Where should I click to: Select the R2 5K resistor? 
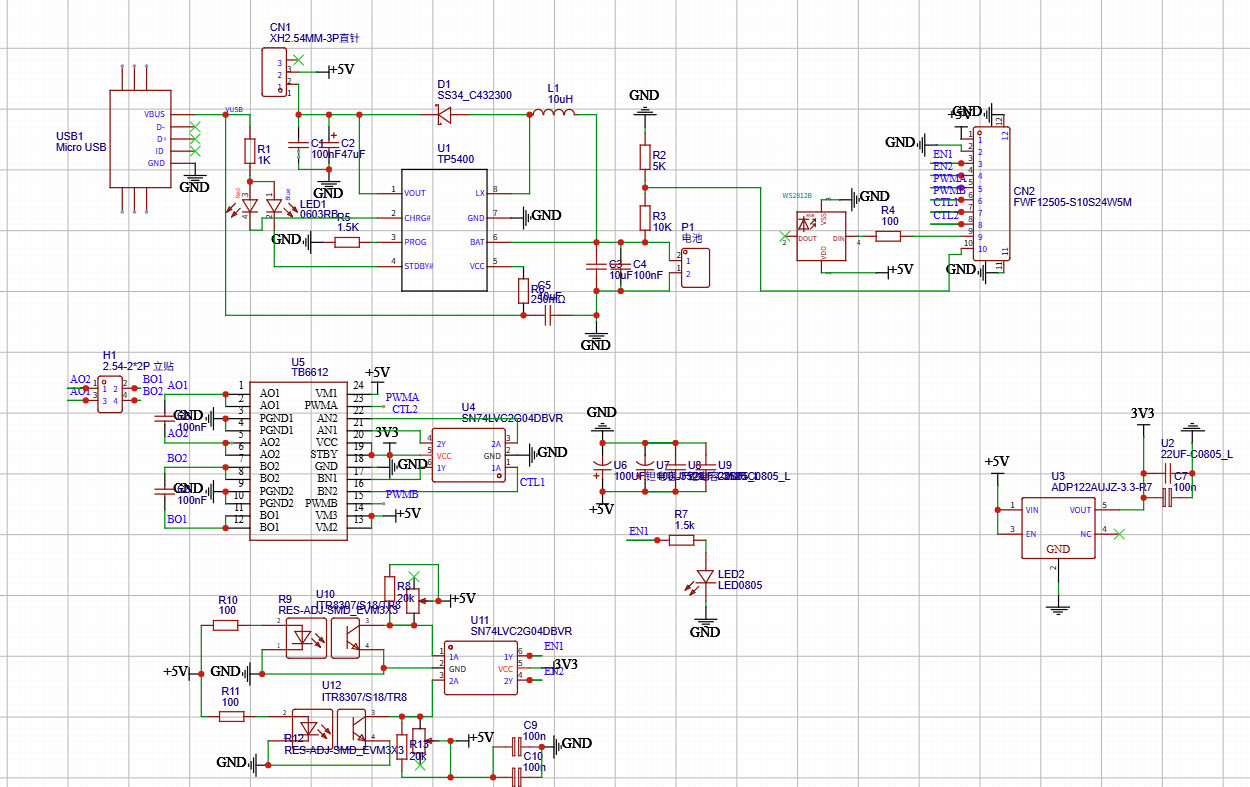(x=645, y=157)
